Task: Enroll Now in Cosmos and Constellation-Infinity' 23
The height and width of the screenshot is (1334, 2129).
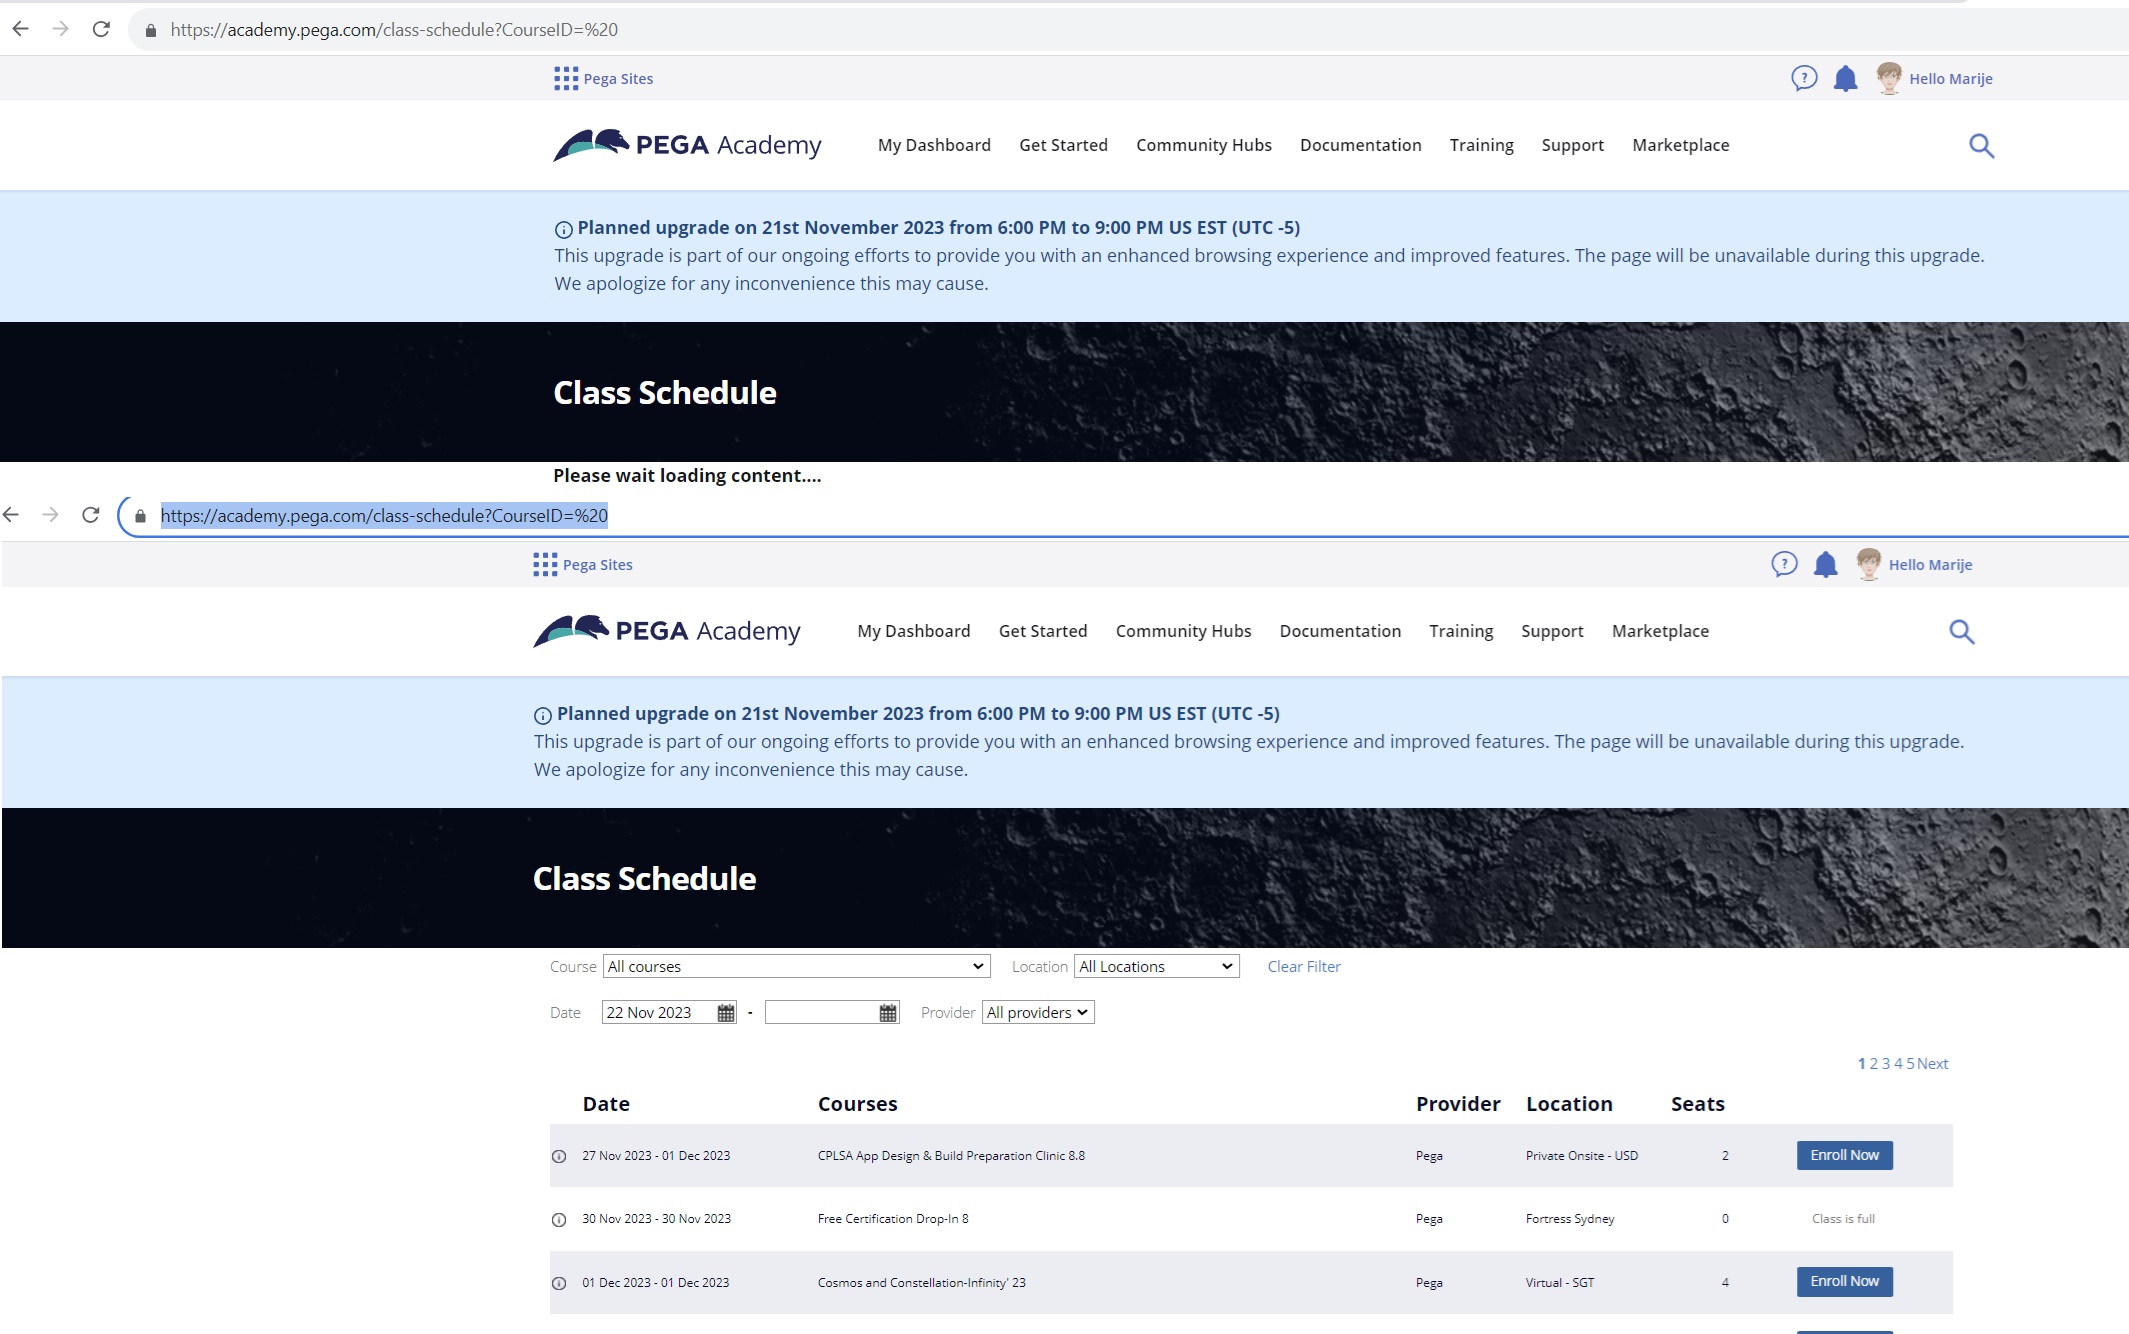Action: tap(1845, 1281)
